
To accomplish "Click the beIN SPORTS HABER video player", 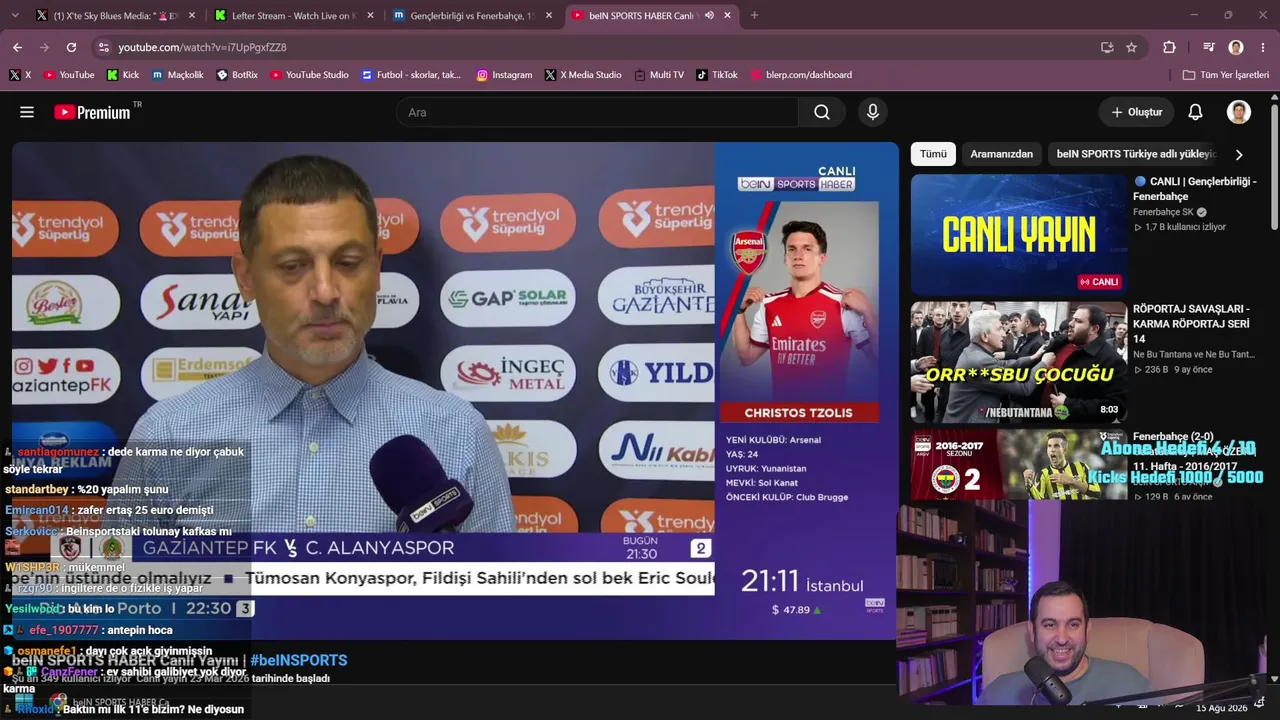I will [x=455, y=390].
